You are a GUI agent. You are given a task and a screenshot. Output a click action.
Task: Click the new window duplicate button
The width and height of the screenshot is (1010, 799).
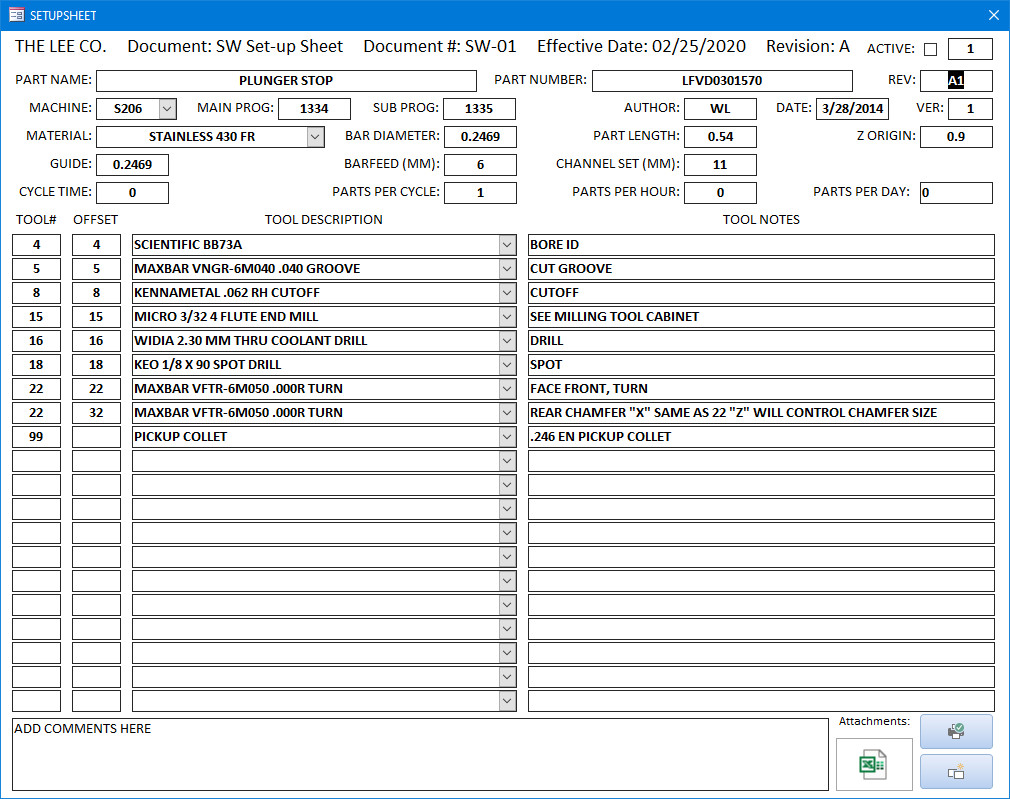pos(956,771)
